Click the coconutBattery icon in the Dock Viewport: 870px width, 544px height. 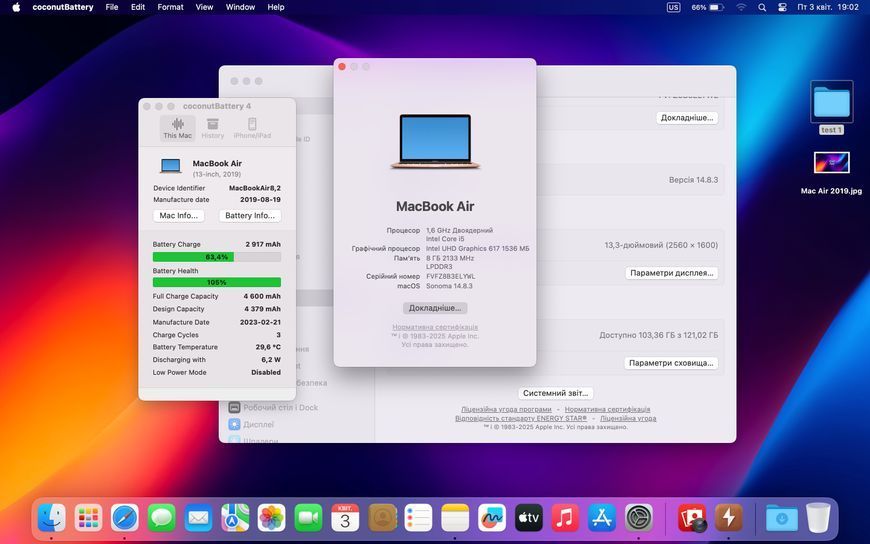pyautogui.click(x=729, y=518)
